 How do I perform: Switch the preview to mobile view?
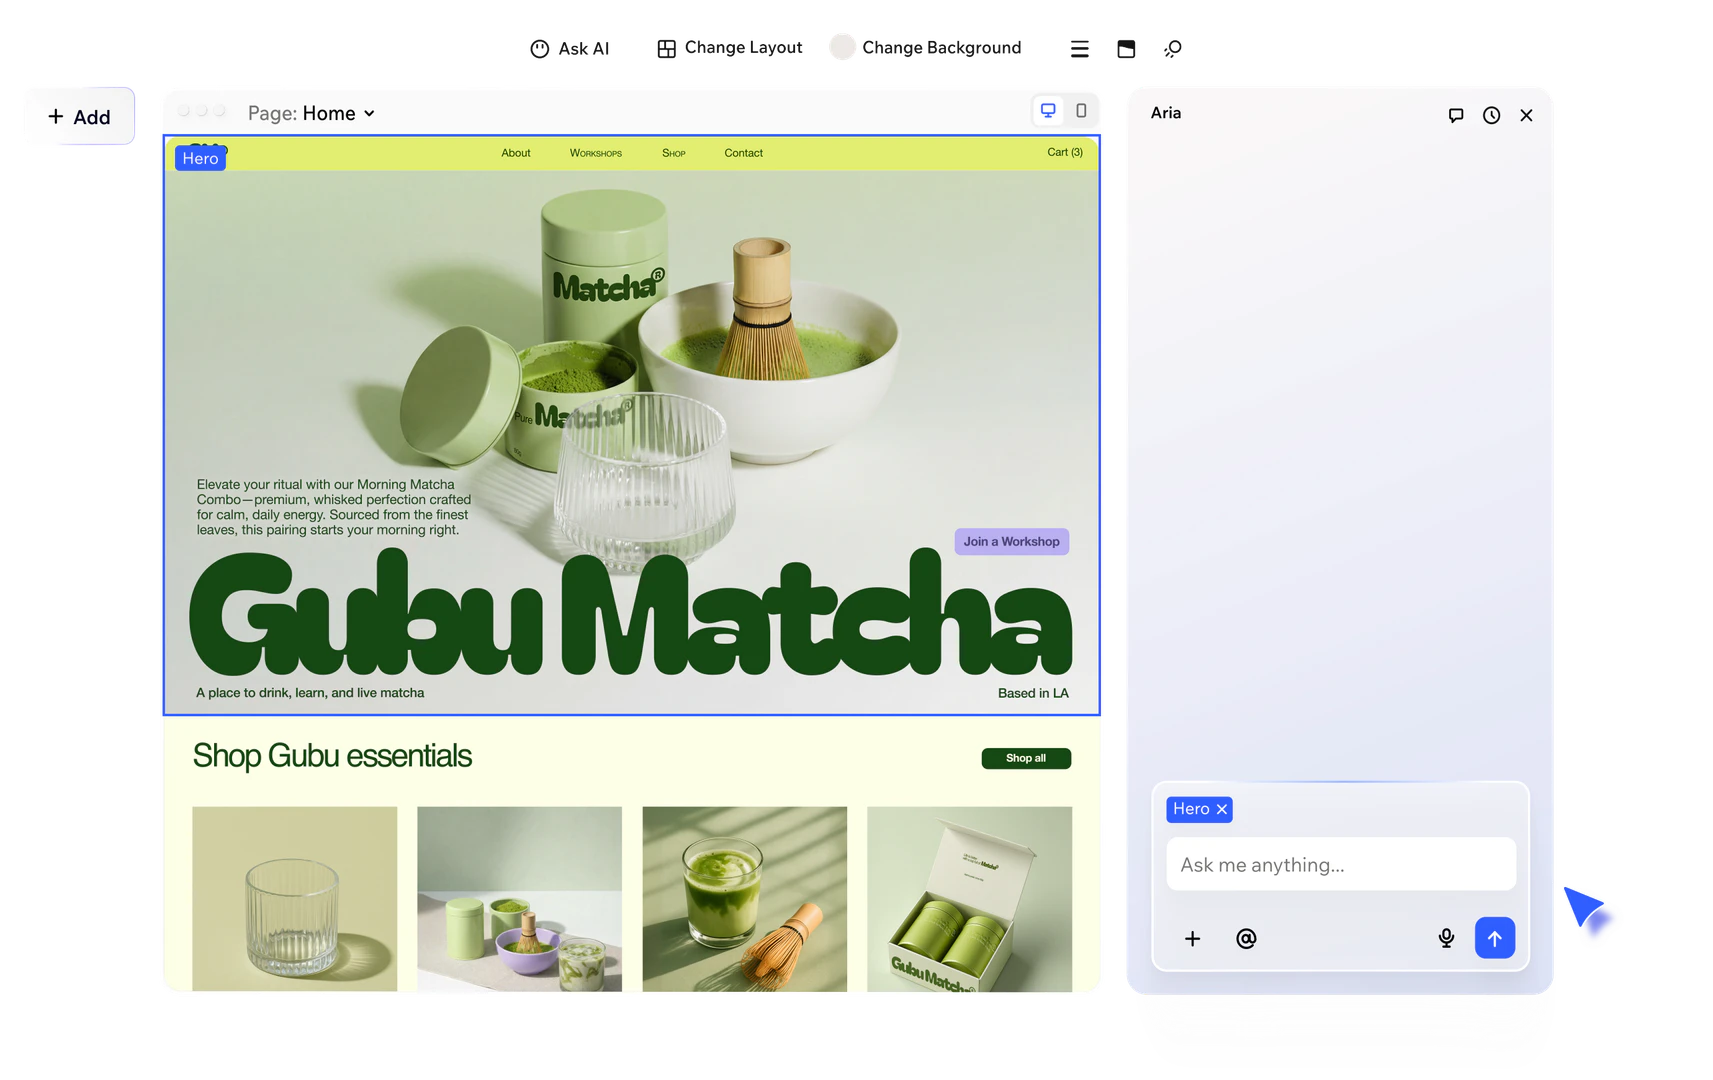point(1081,111)
